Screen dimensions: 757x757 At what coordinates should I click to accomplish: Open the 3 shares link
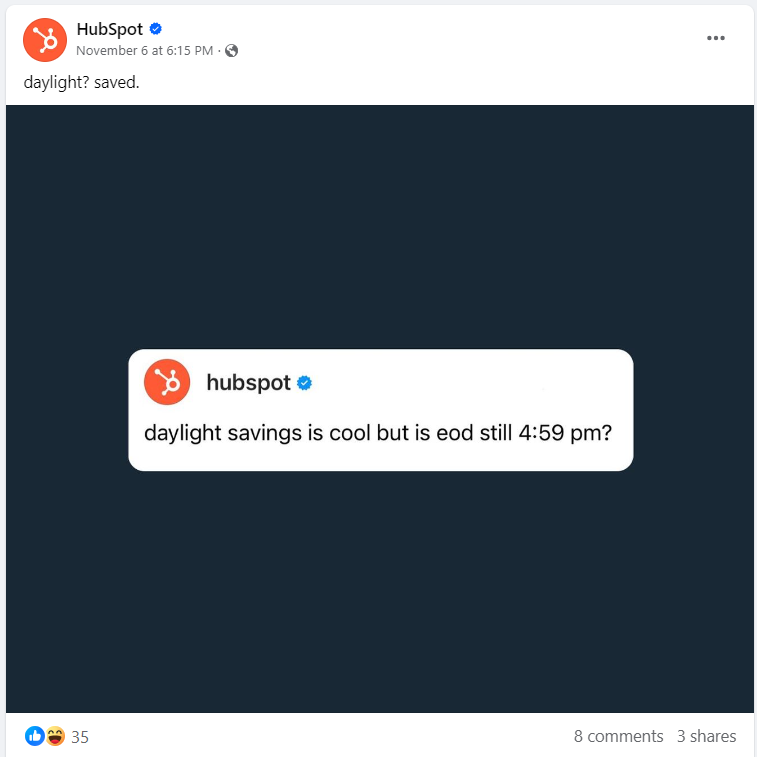coord(706,736)
